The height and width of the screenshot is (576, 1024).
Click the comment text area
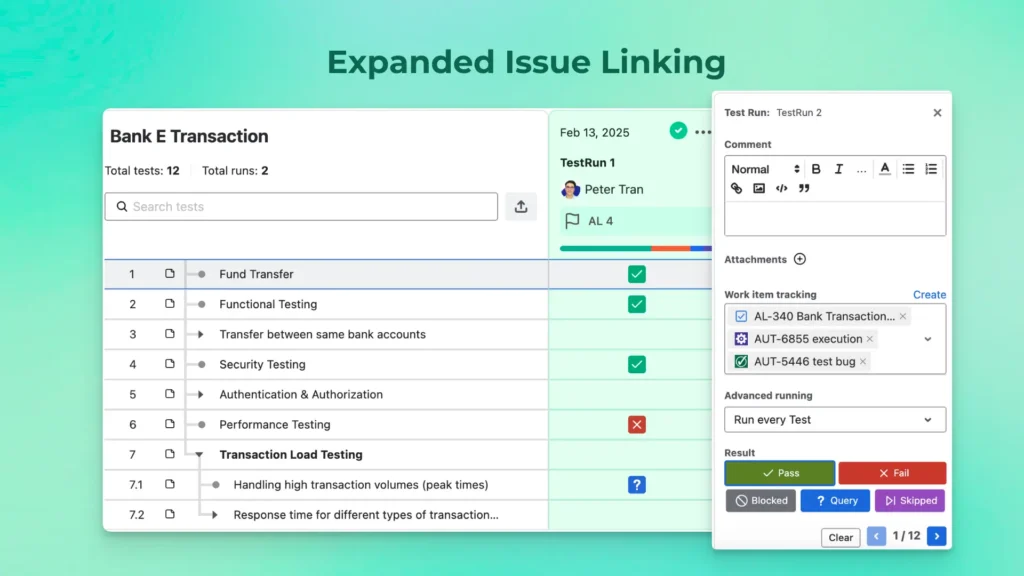tap(835, 218)
